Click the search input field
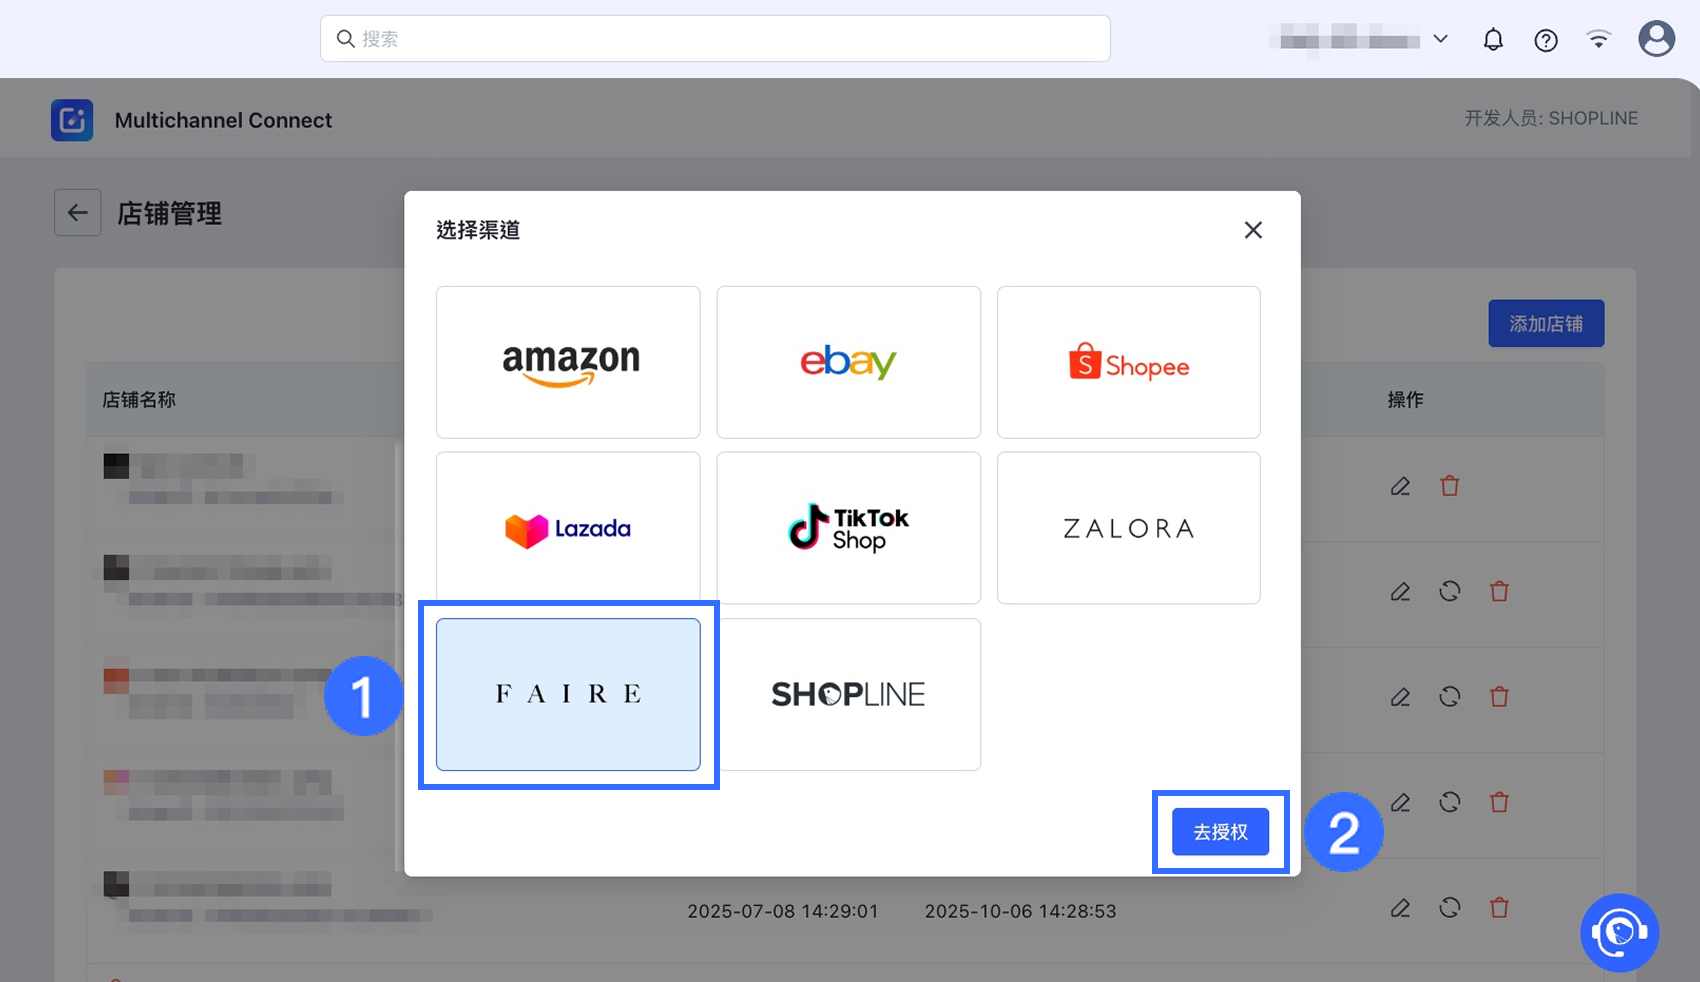This screenshot has height=982, width=1700. pyautogui.click(x=715, y=39)
